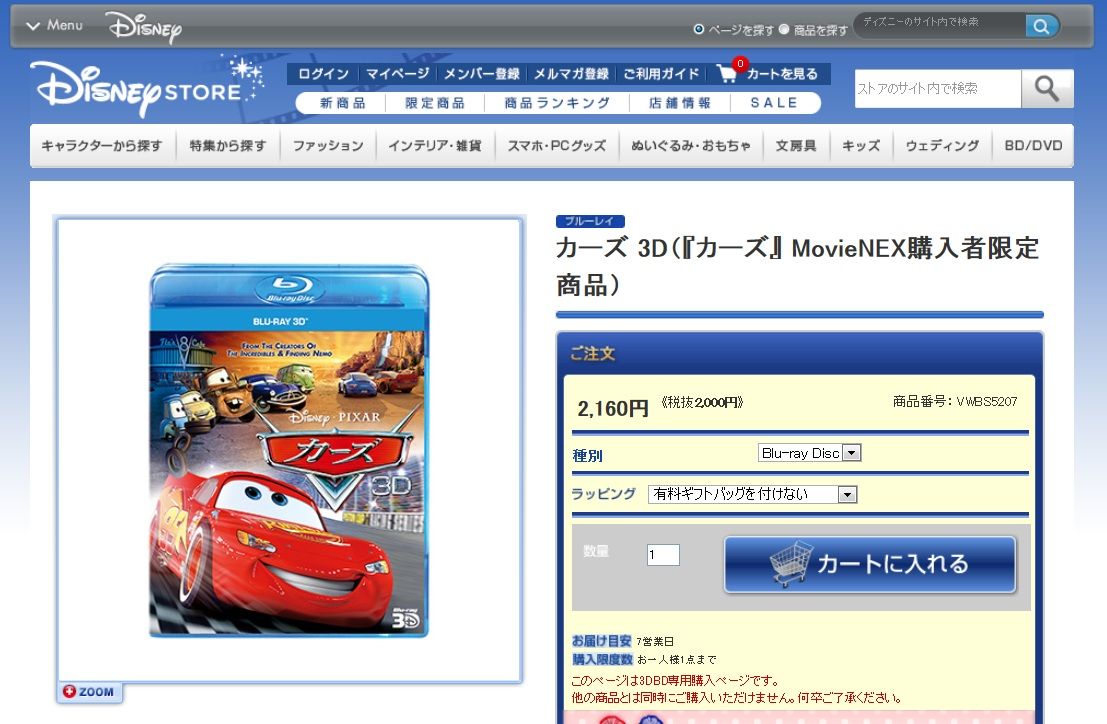Click the お届け目安 delivery estimate label
This screenshot has width=1107, height=724.
[x=602, y=641]
